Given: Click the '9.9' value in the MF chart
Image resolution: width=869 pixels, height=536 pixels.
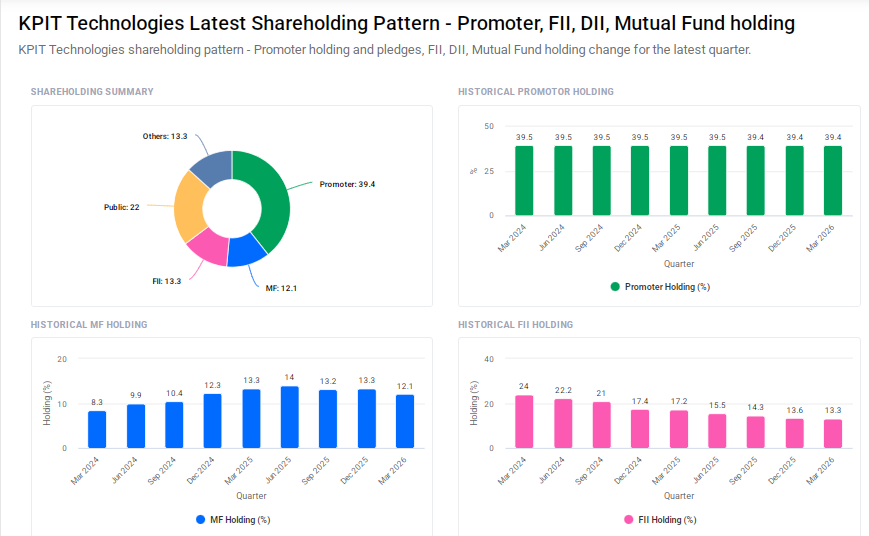Looking at the screenshot, I should pos(136,395).
